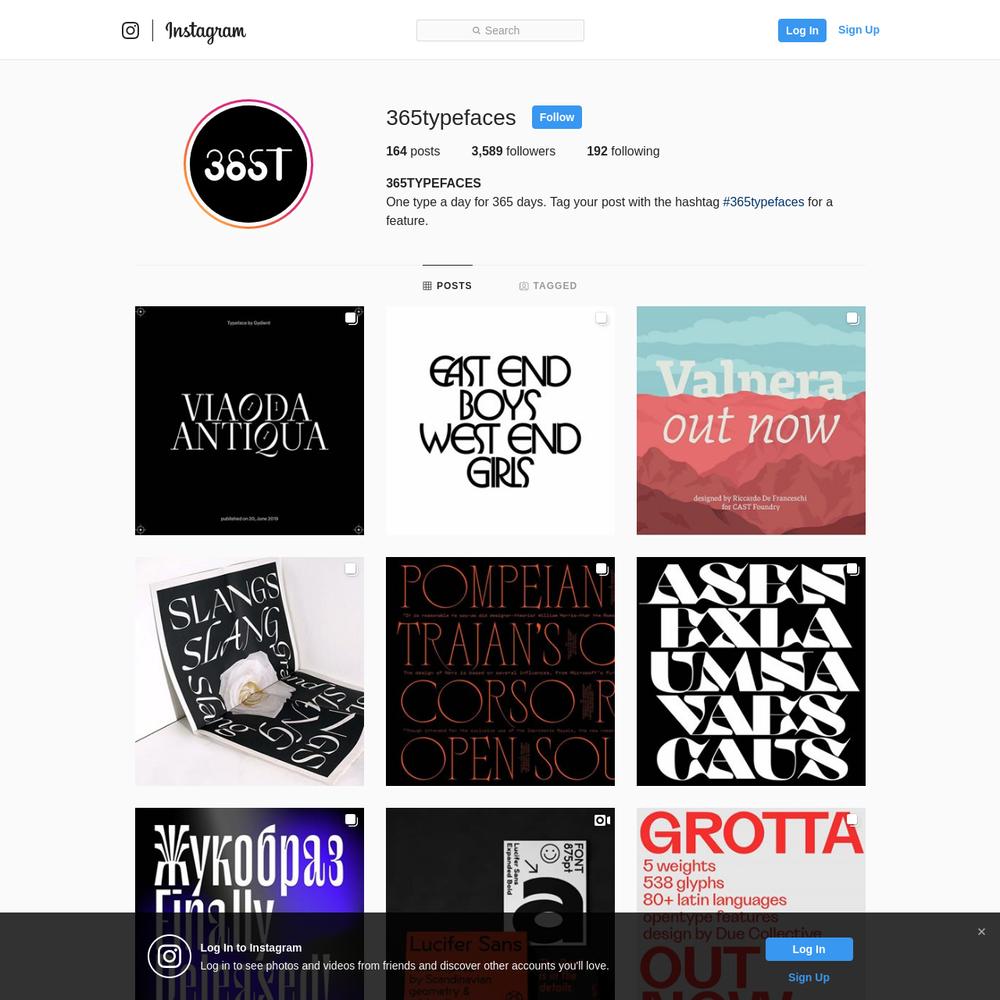Open the Slangs poster post thumbnail

[249, 671]
